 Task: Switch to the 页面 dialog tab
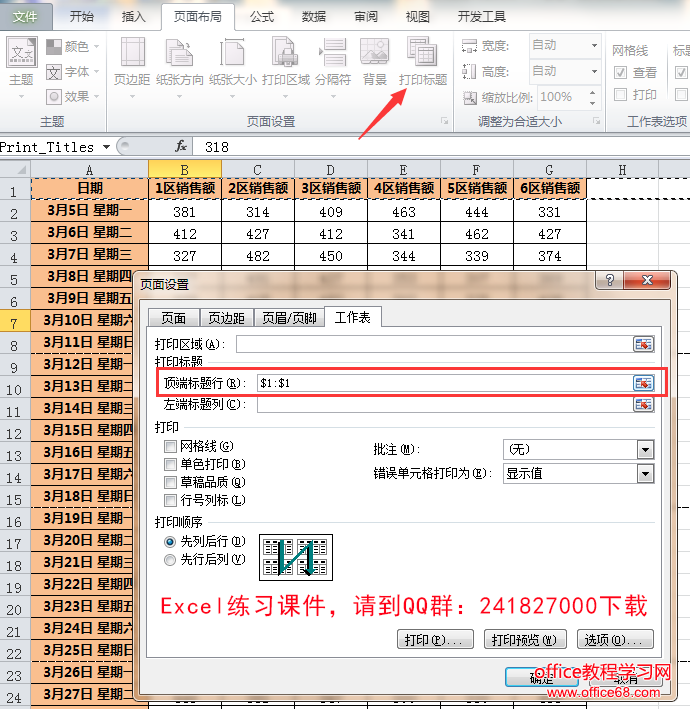tap(174, 318)
